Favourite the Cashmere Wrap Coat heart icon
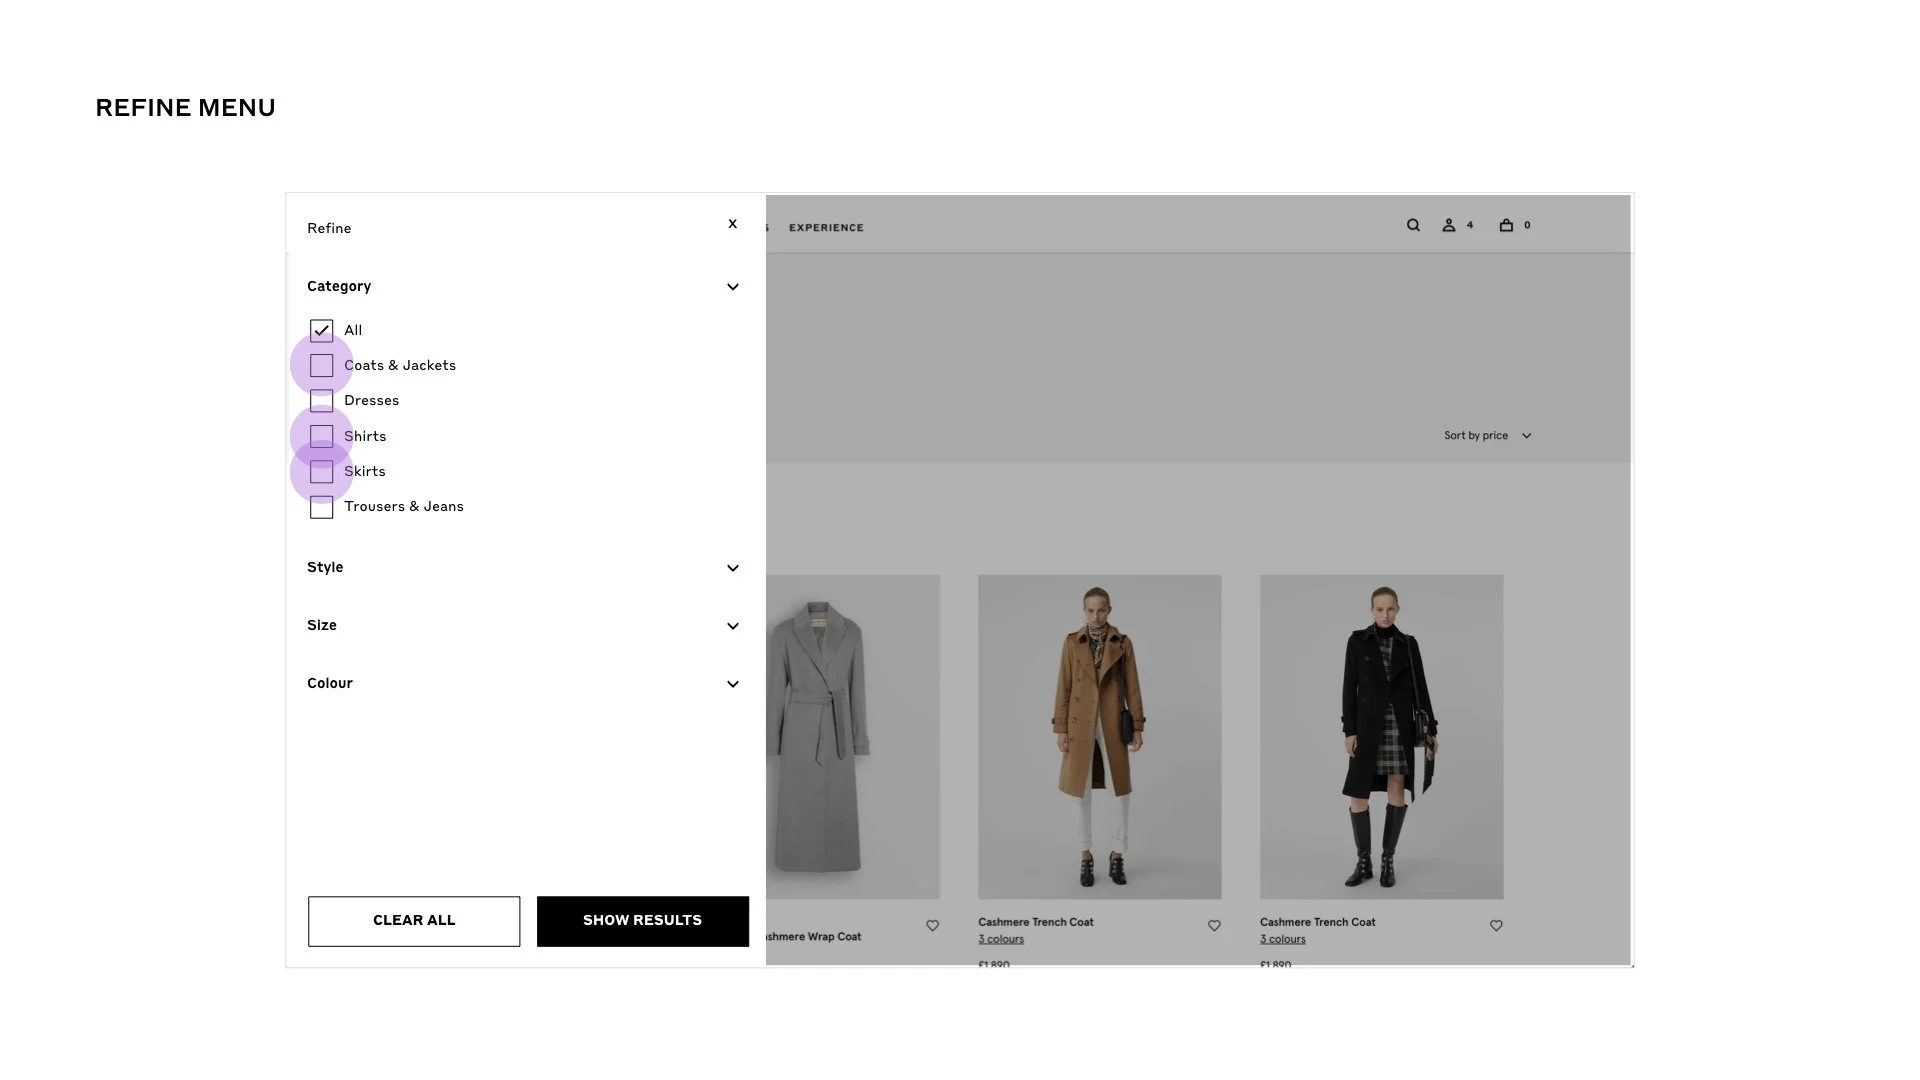The width and height of the screenshot is (1920, 1080). tap(932, 926)
